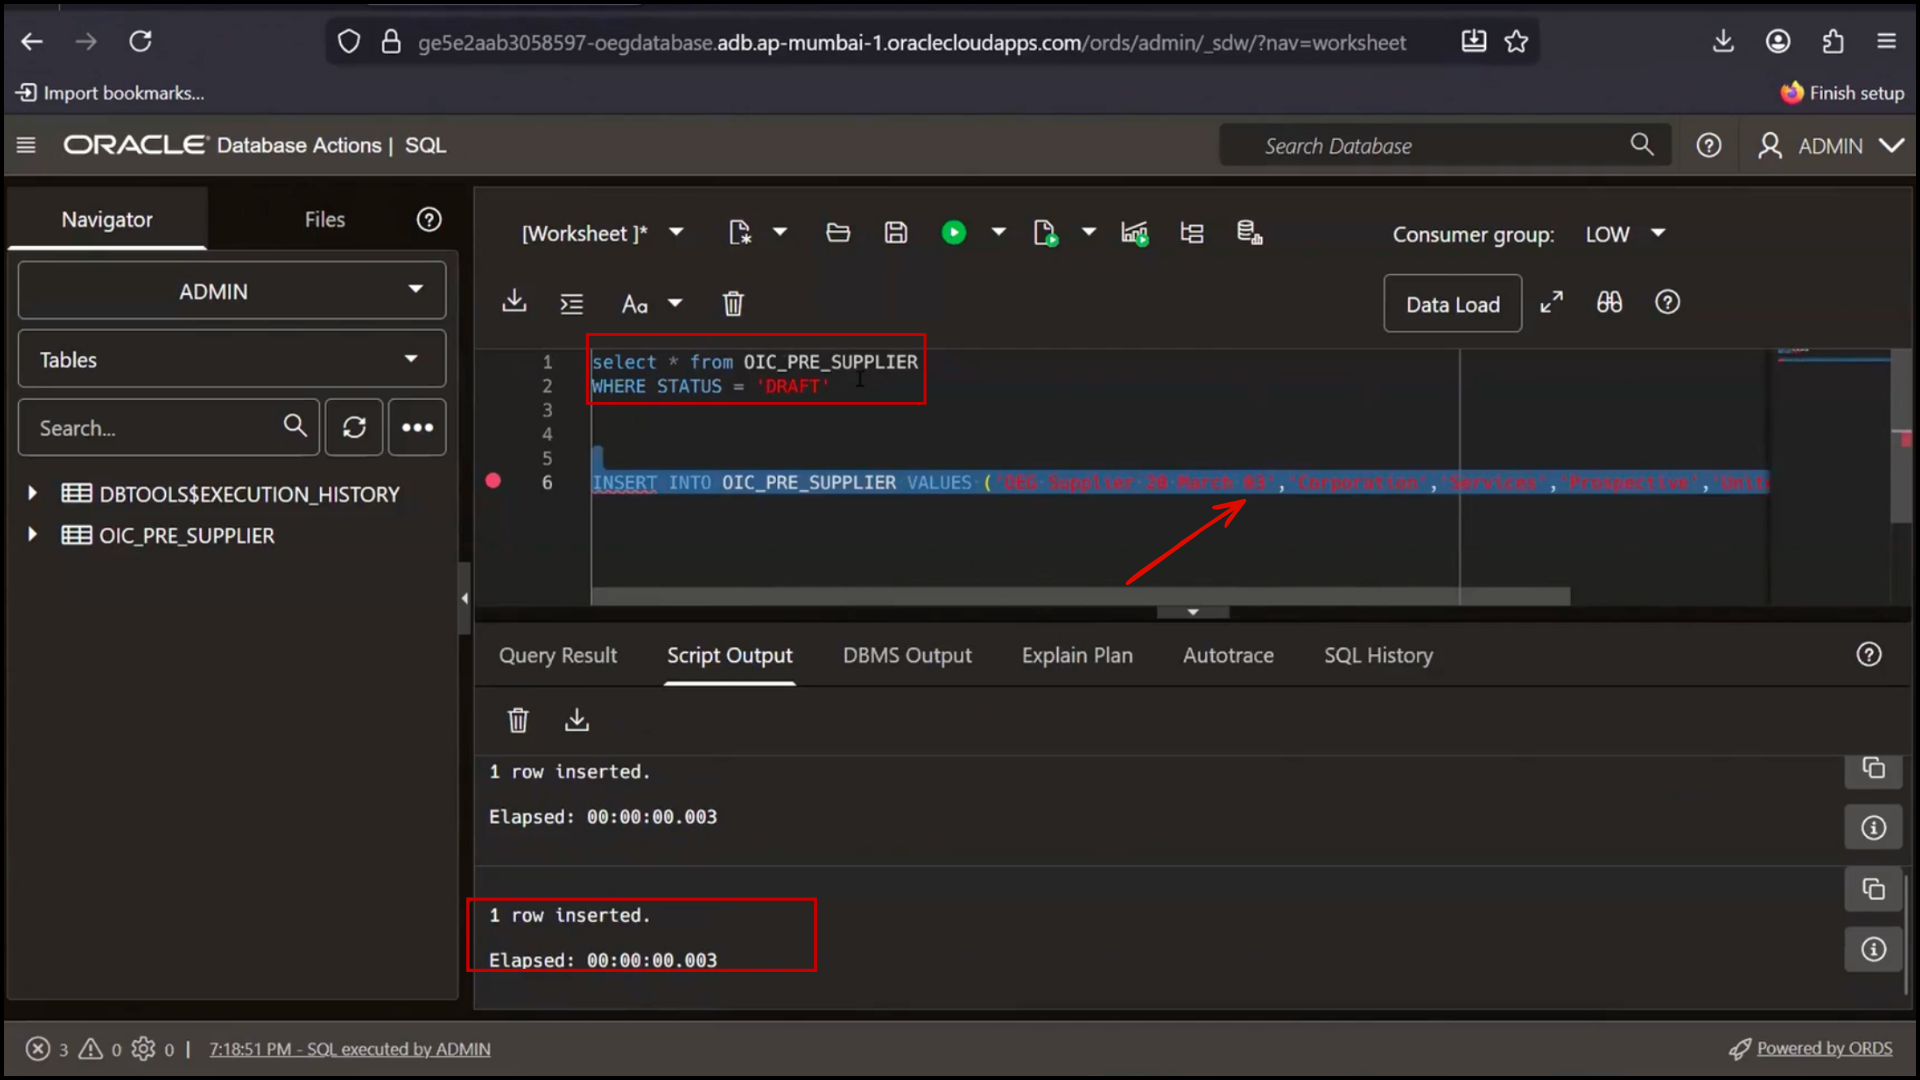Open the ADMIN user menu
Screen dimensions: 1920x1080
[1831, 146]
